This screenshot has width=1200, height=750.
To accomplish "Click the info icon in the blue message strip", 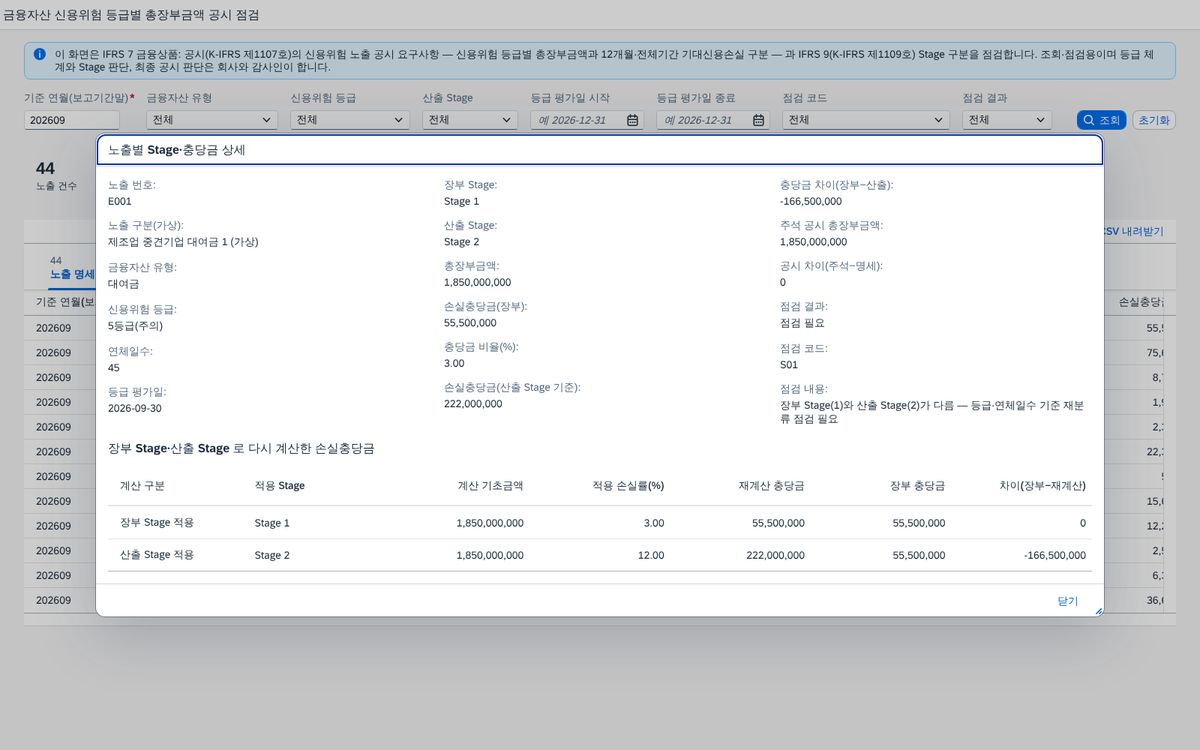I will coord(39,54).
